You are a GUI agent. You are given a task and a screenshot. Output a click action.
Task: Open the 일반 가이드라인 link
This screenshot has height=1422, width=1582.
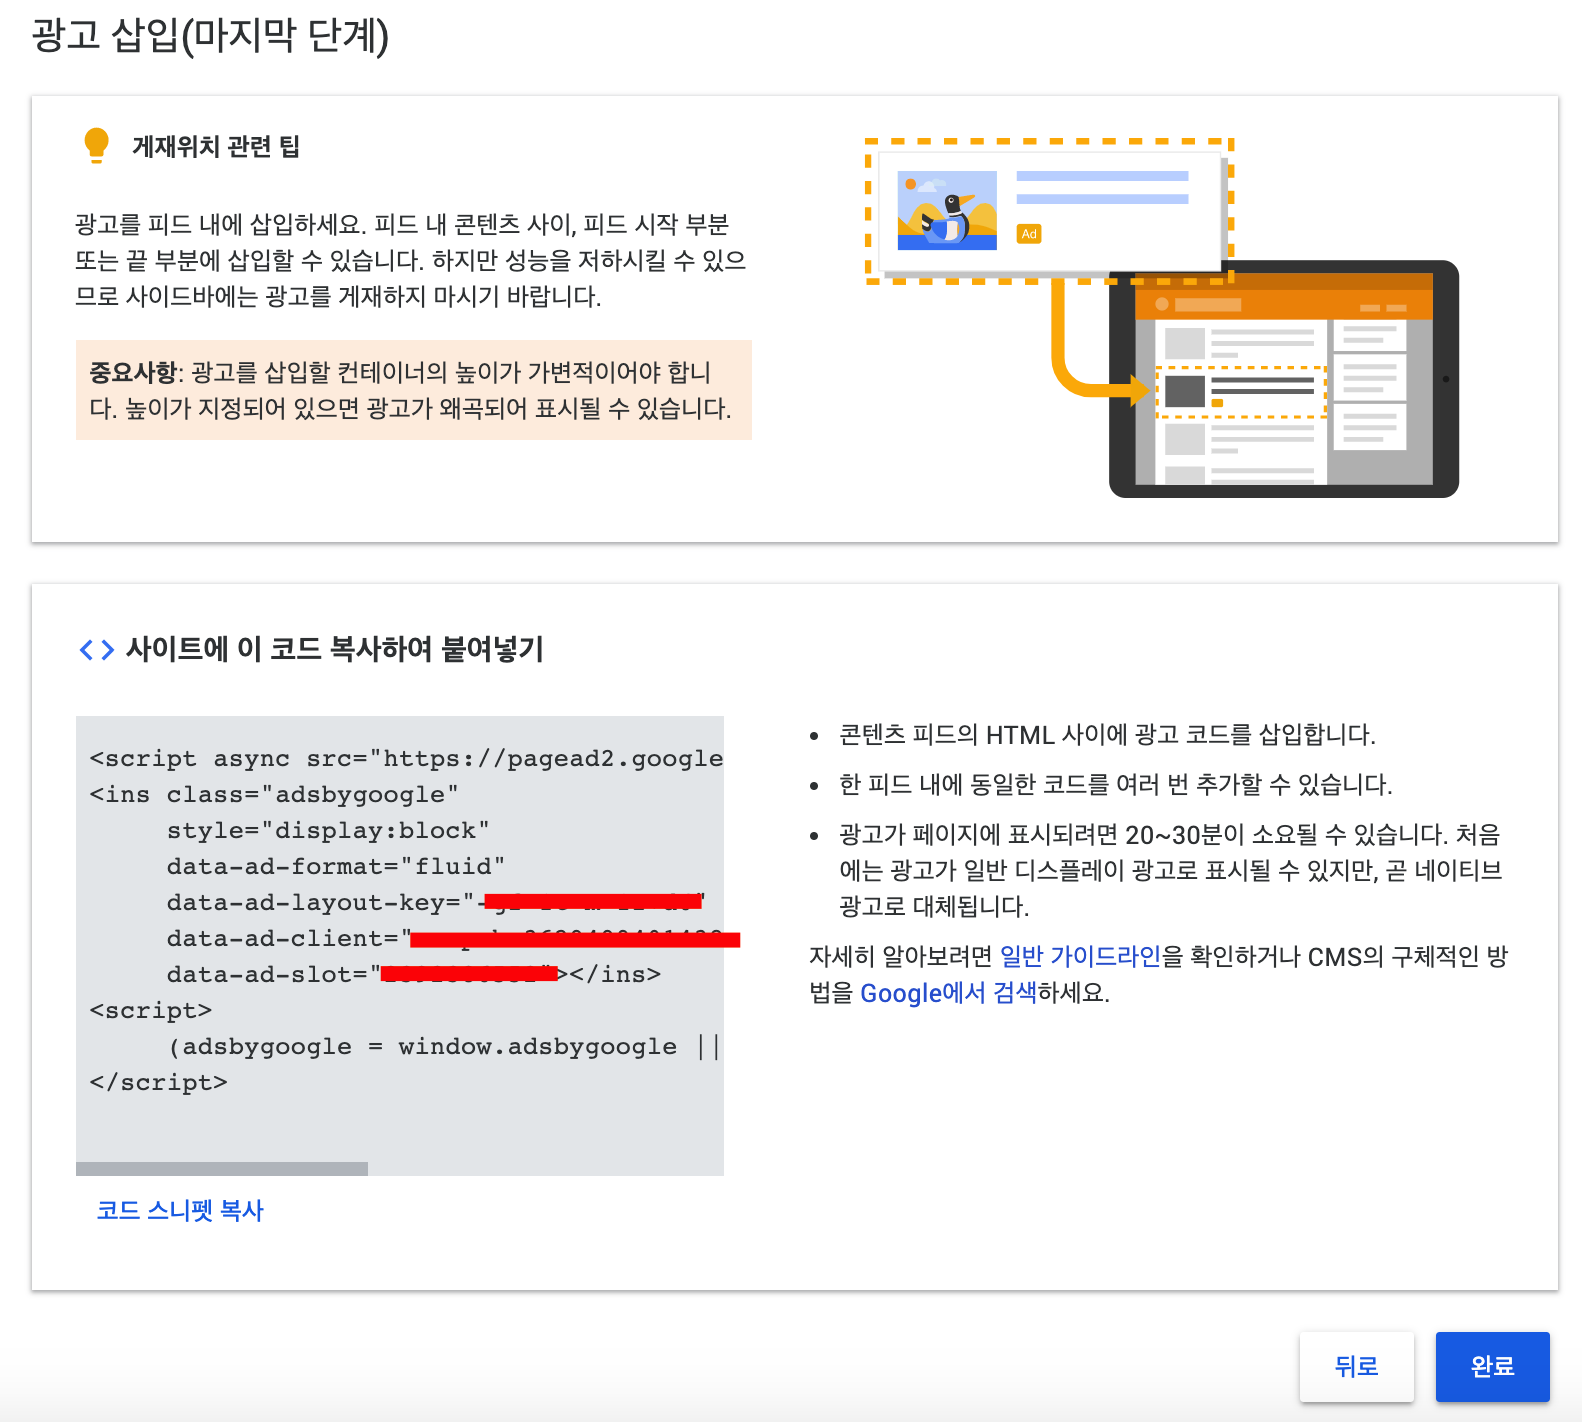[1080, 956]
